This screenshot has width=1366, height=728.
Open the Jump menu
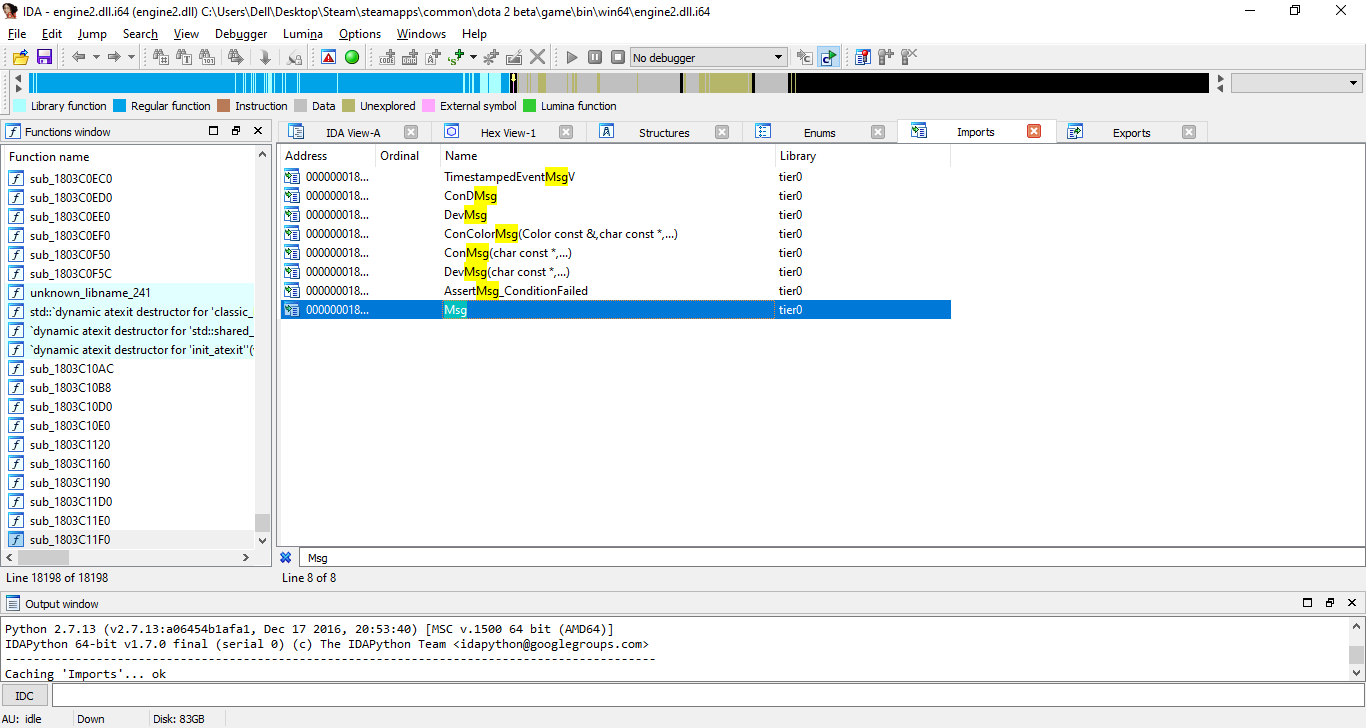pyautogui.click(x=92, y=33)
